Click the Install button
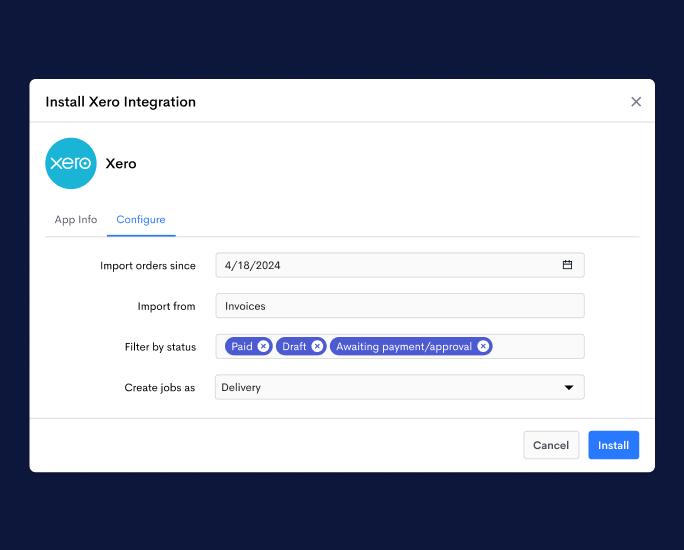Image resolution: width=684 pixels, height=550 pixels. 613,445
